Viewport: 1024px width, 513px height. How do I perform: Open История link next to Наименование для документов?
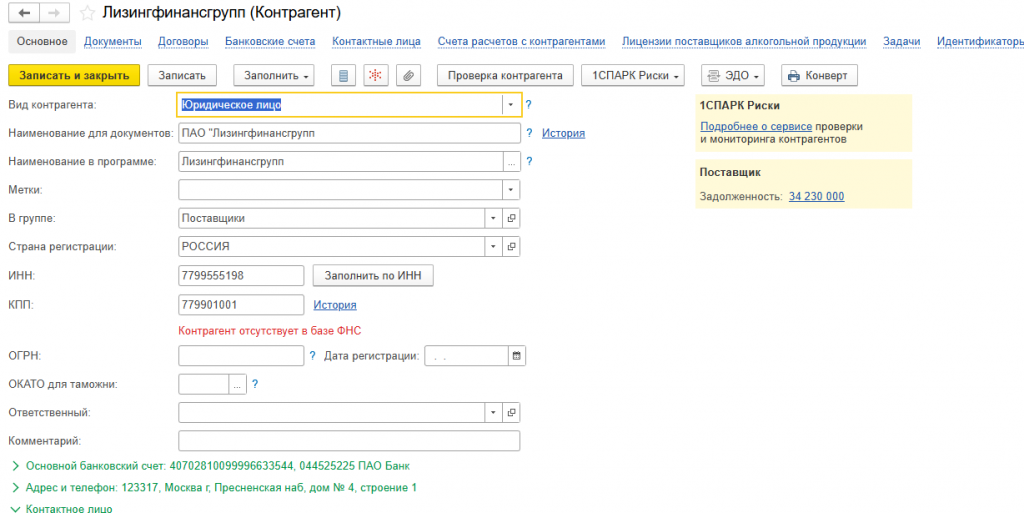point(564,133)
